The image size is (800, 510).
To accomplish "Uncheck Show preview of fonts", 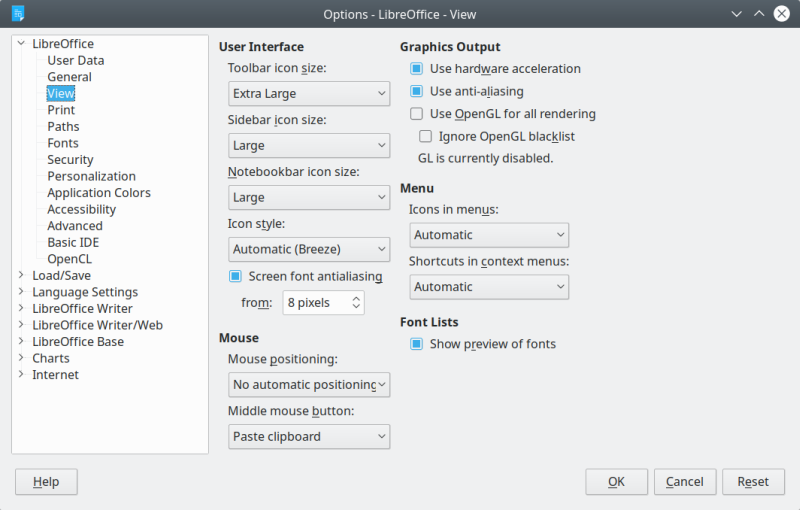I will pos(416,344).
